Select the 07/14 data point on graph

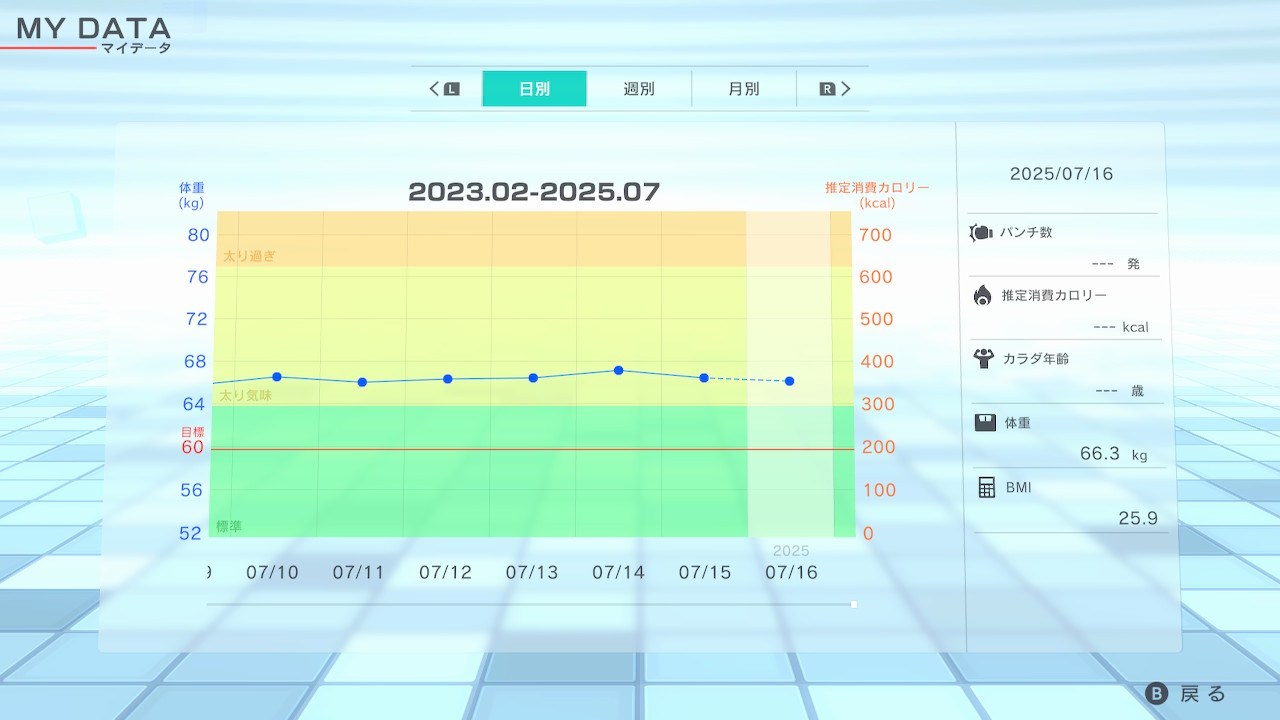[x=619, y=370]
